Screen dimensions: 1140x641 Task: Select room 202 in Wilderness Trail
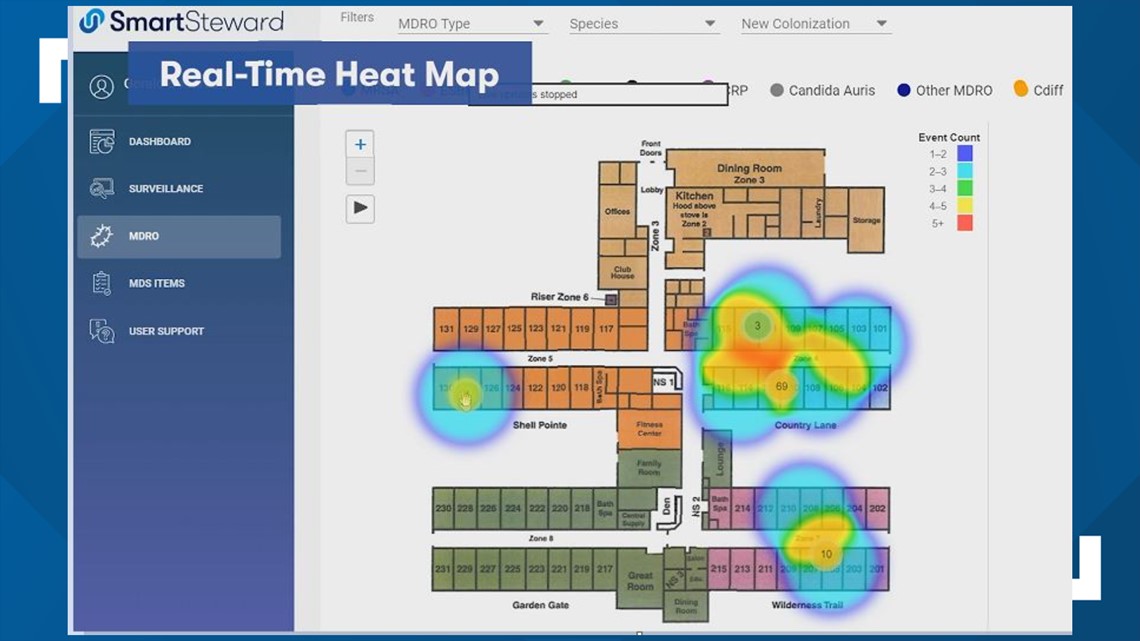[x=878, y=508]
